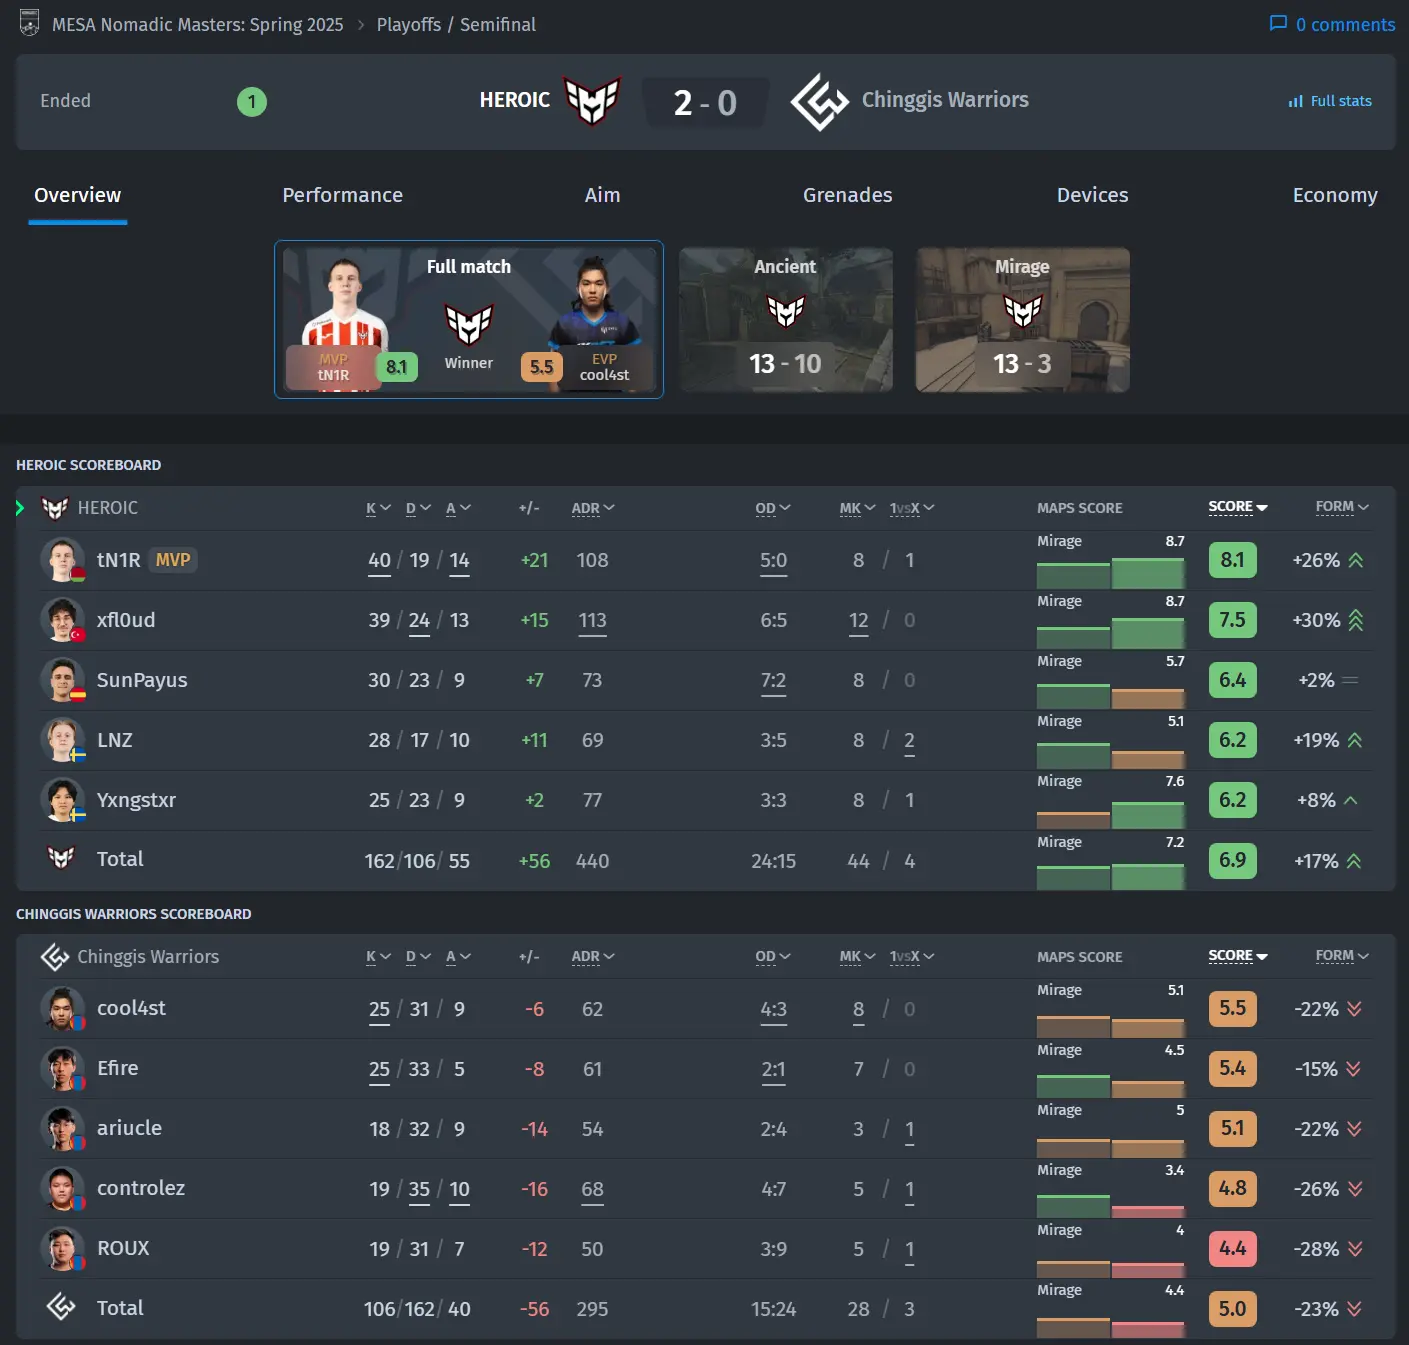This screenshot has height=1345, width=1409.
Task: Click Efire's player avatar
Action: [x=62, y=1069]
